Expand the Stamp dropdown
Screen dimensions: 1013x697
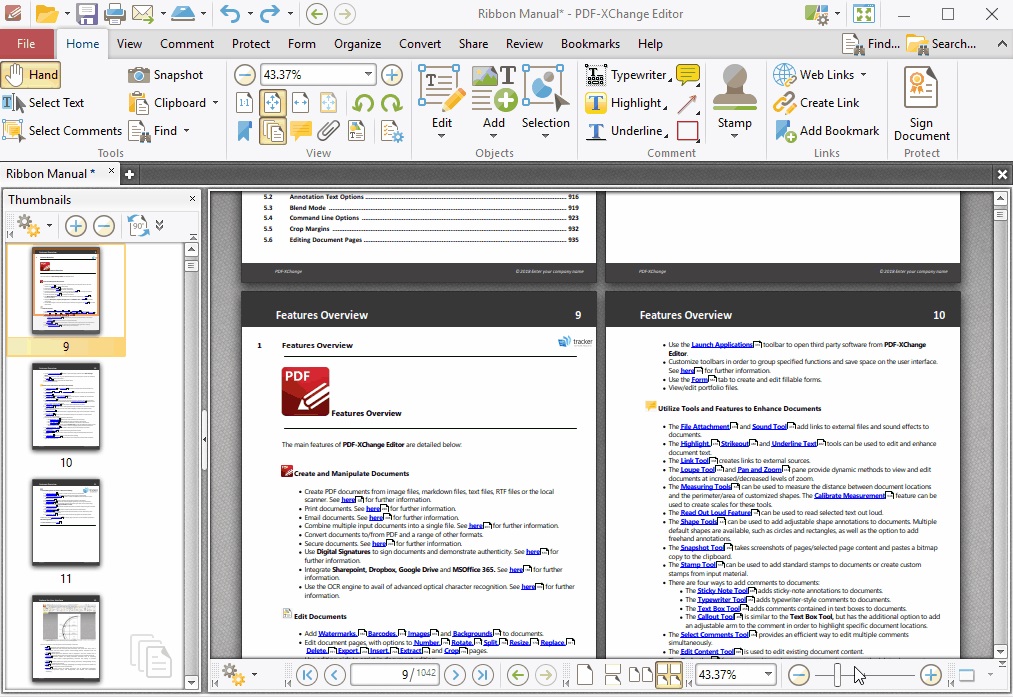(x=735, y=136)
